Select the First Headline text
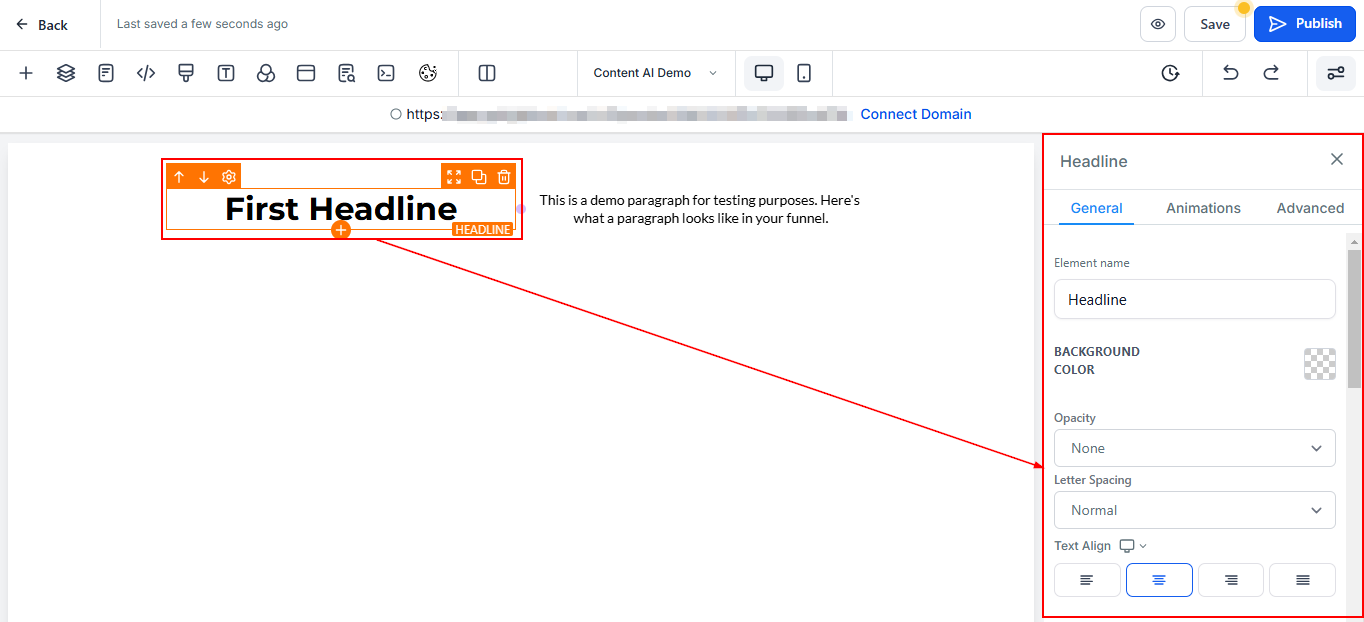 341,208
